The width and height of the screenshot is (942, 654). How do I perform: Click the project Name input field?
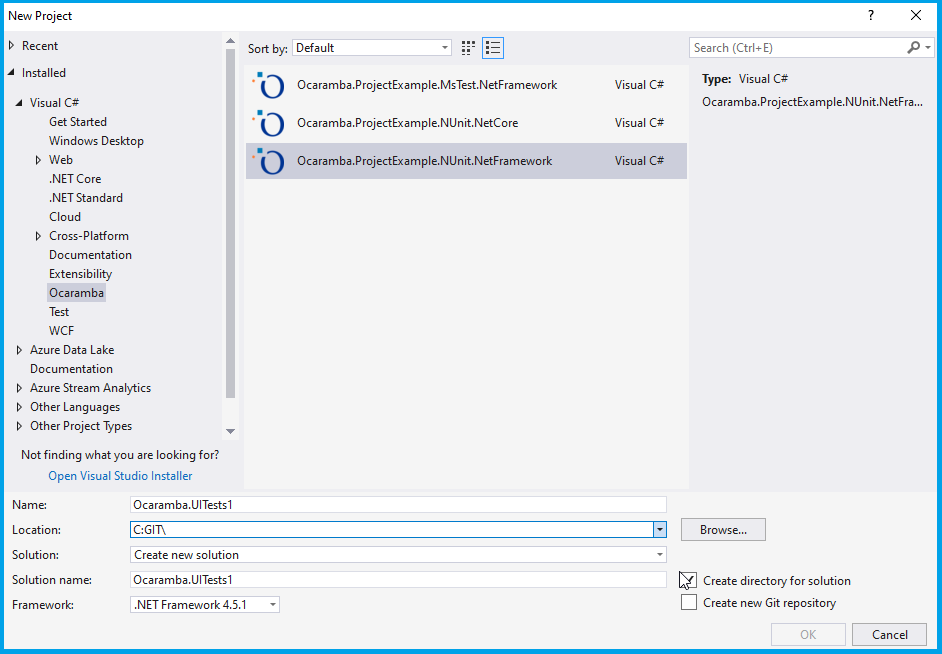click(x=398, y=505)
